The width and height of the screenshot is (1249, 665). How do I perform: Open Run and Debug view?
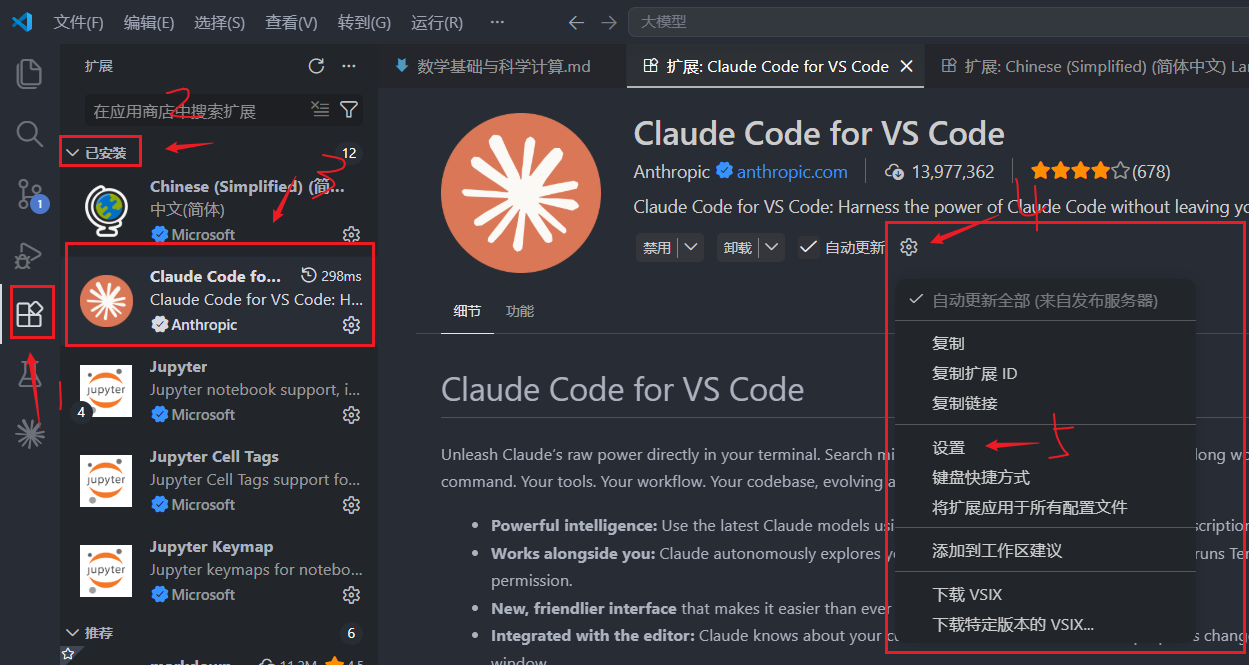(27, 256)
